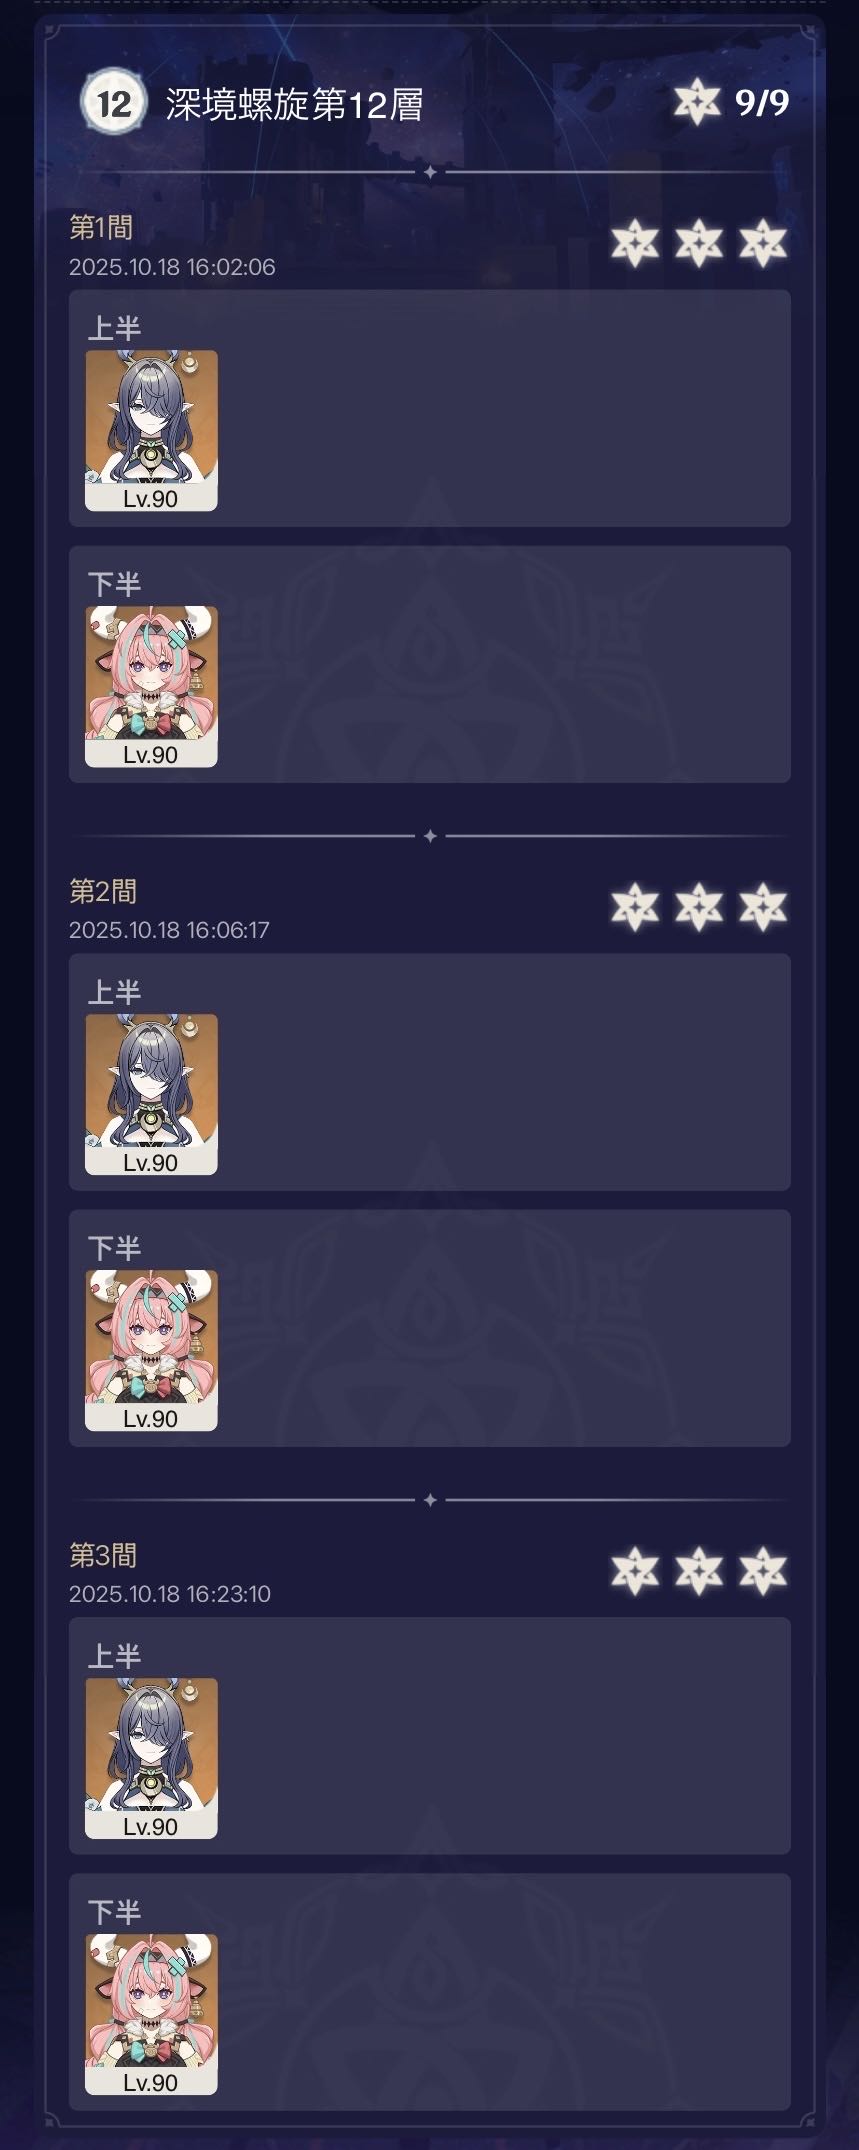Open dark-haired character portrait in Chamber 2 上半
The width and height of the screenshot is (859, 2150).
(x=151, y=1095)
